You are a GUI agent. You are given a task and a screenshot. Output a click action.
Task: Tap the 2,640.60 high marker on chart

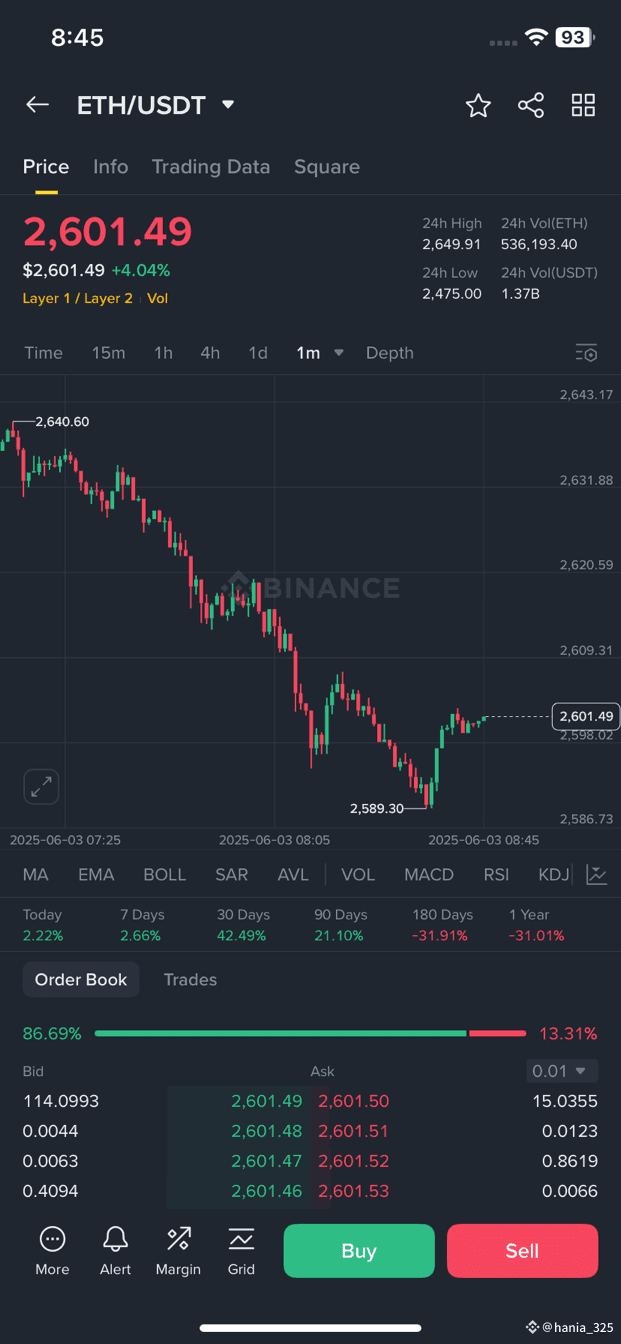(62, 422)
